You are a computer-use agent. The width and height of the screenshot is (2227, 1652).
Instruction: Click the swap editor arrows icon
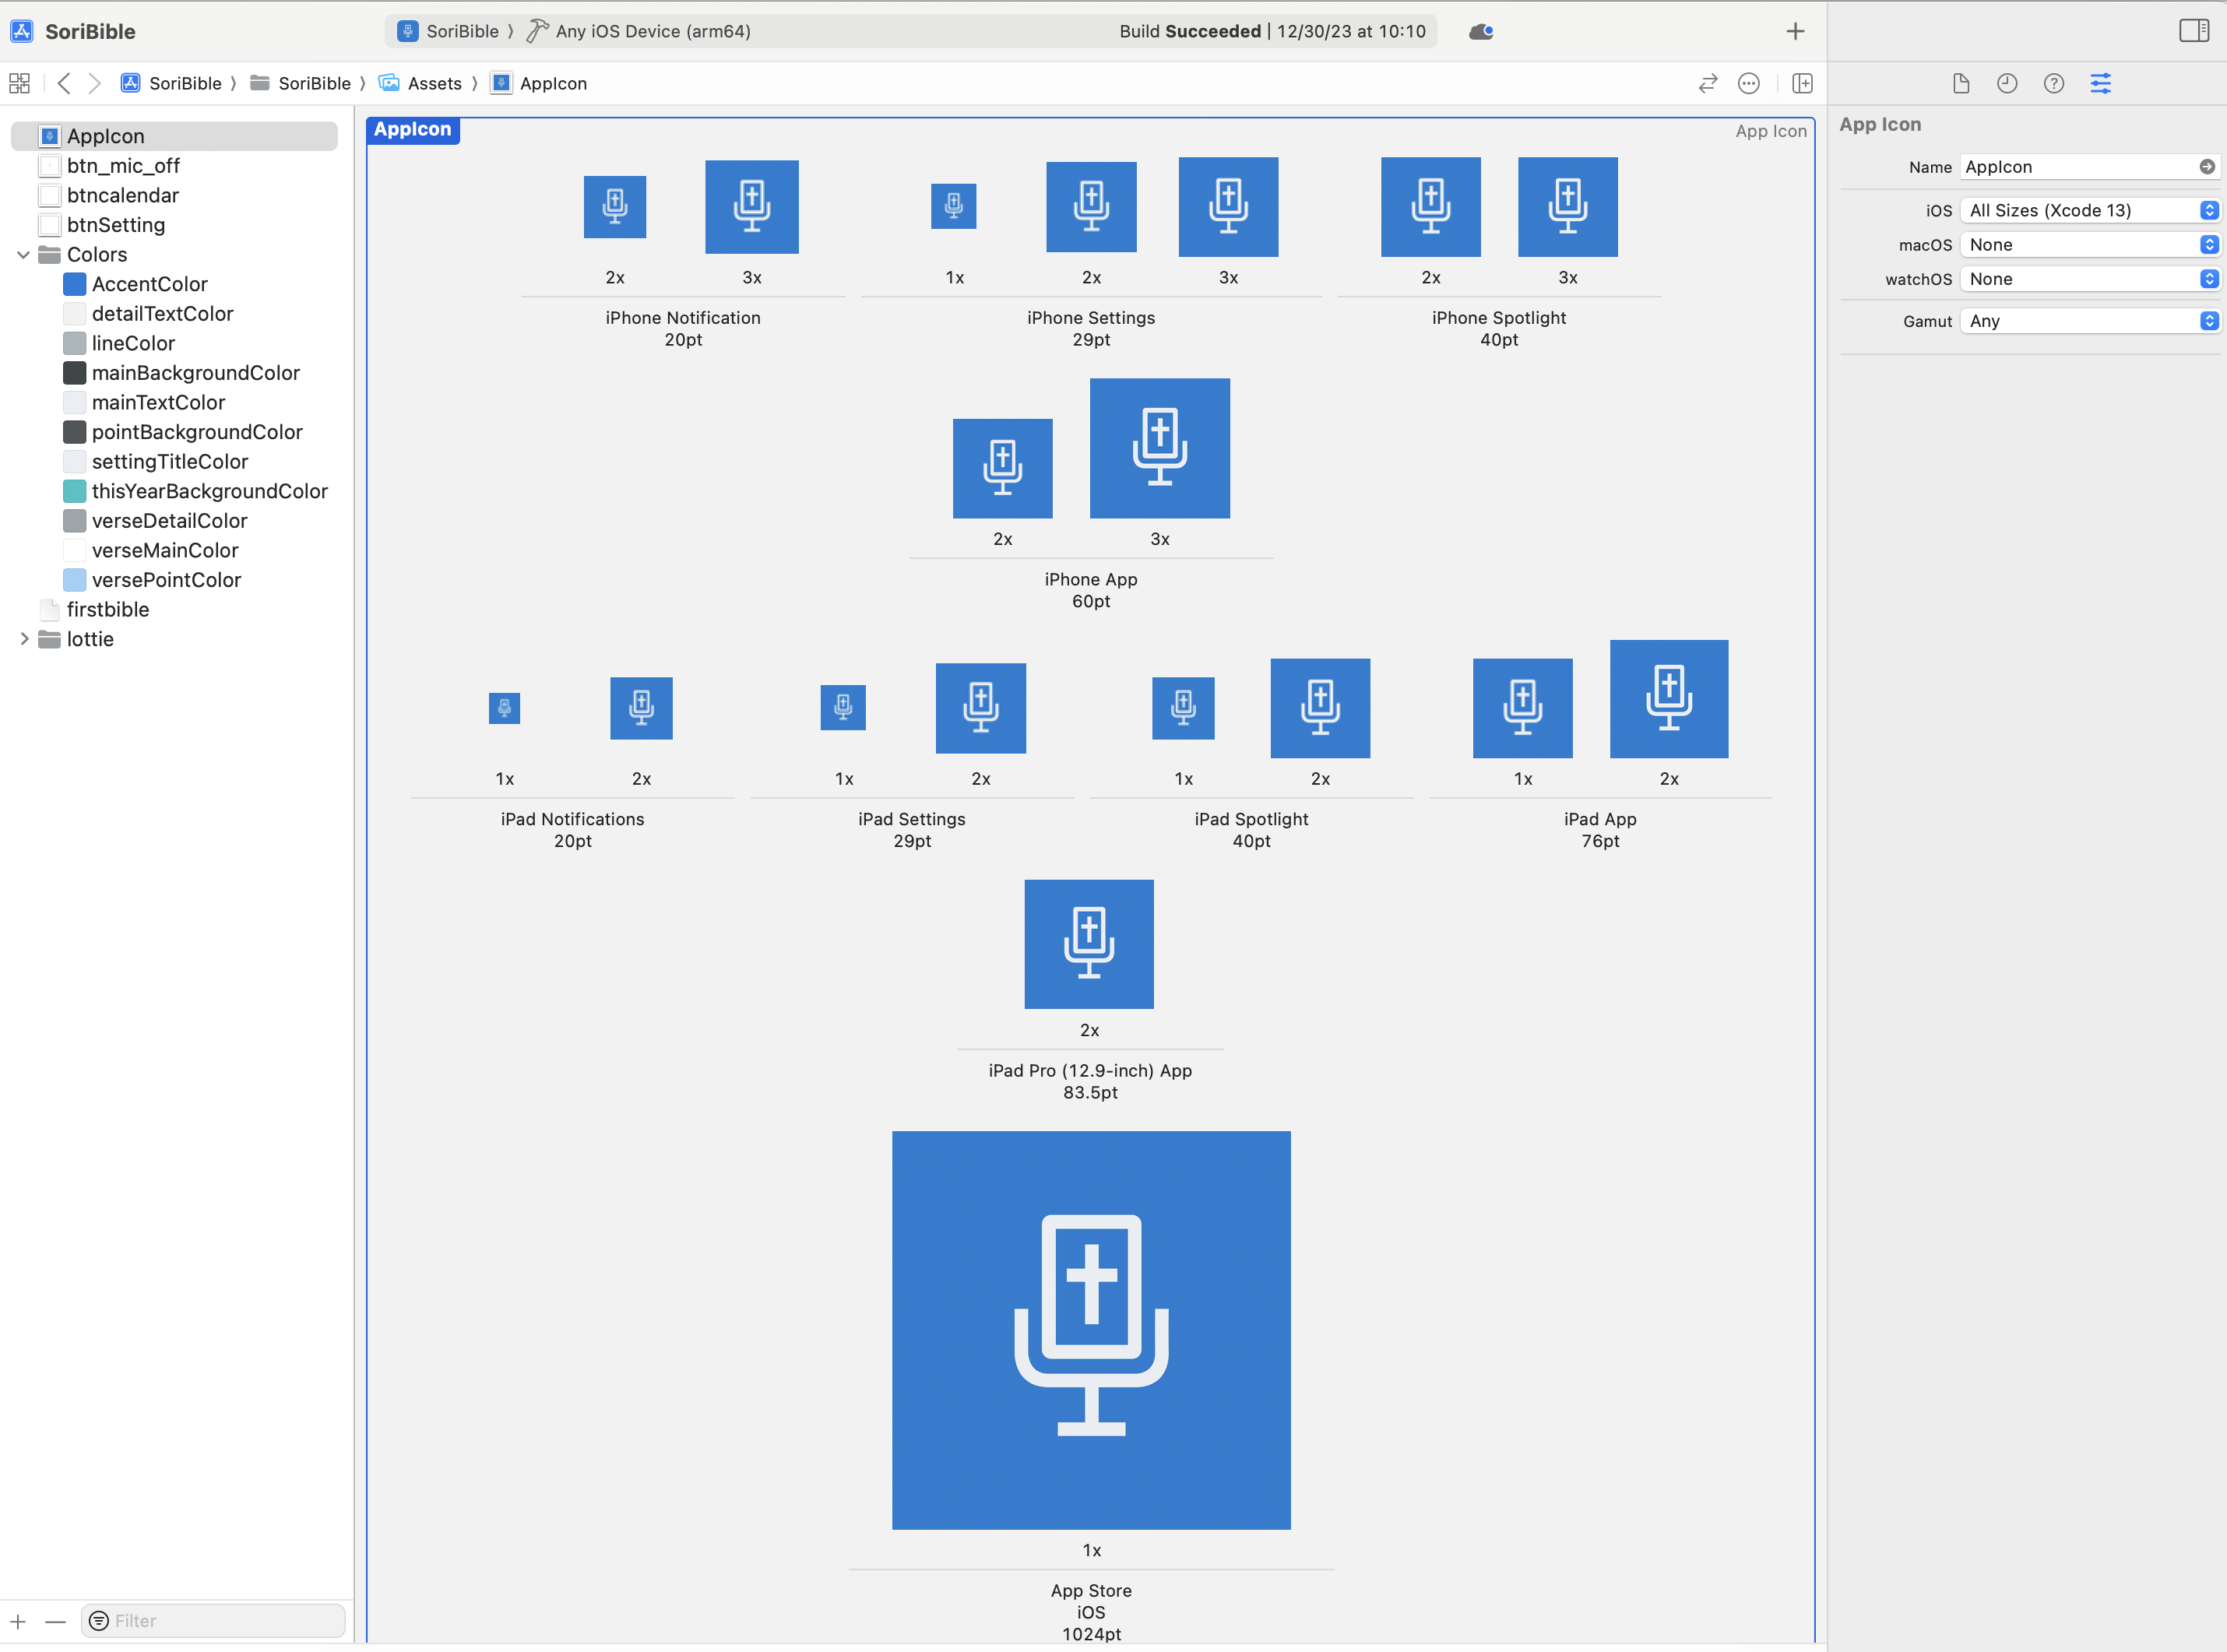[1708, 83]
